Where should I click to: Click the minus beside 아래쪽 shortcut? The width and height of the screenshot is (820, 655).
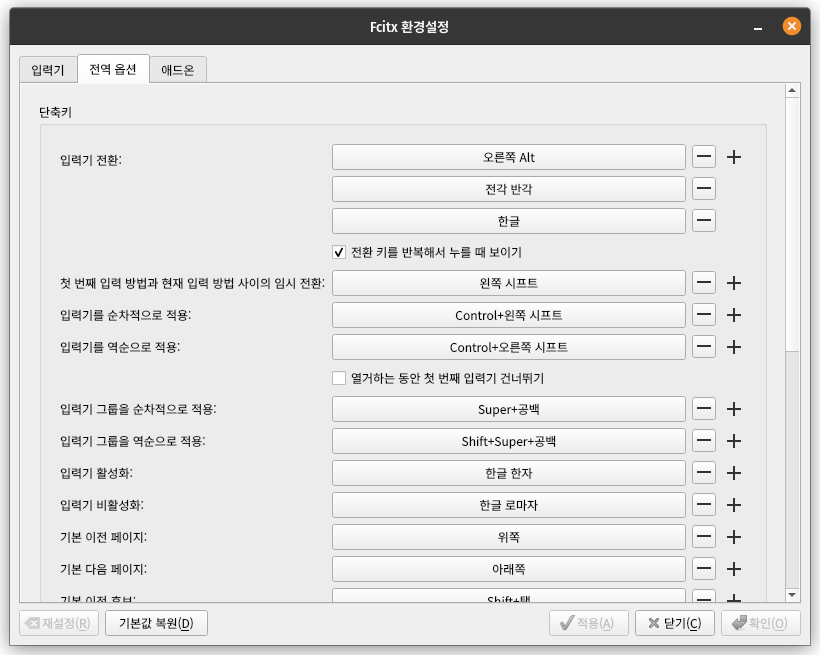[x=703, y=569]
